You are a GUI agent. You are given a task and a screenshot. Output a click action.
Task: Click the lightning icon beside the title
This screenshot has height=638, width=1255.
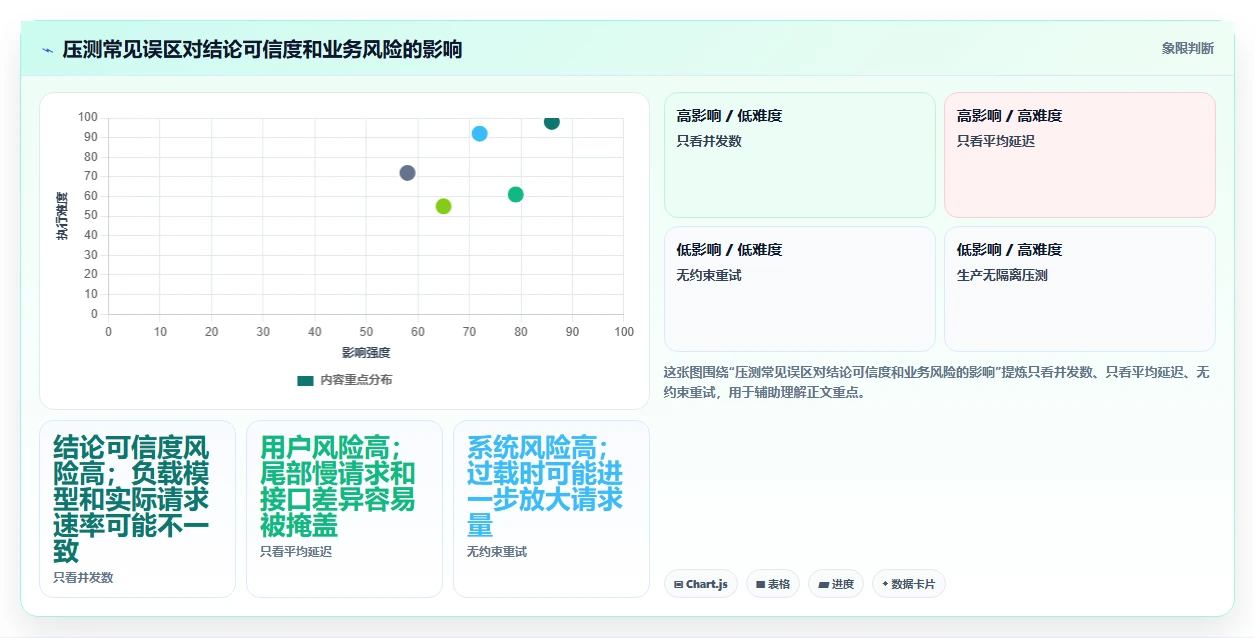click(x=47, y=50)
